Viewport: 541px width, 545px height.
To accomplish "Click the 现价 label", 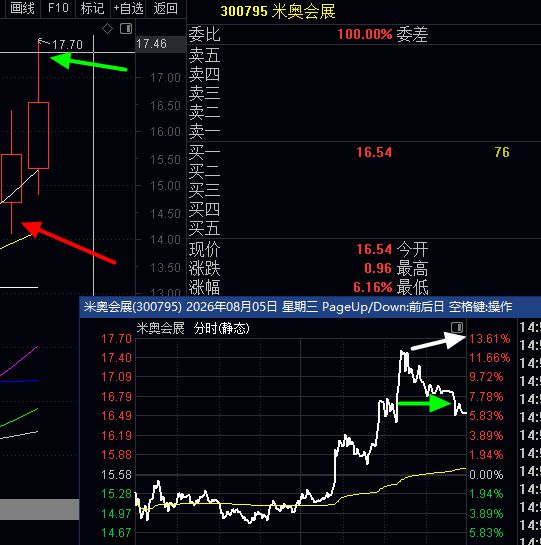I will (204, 249).
